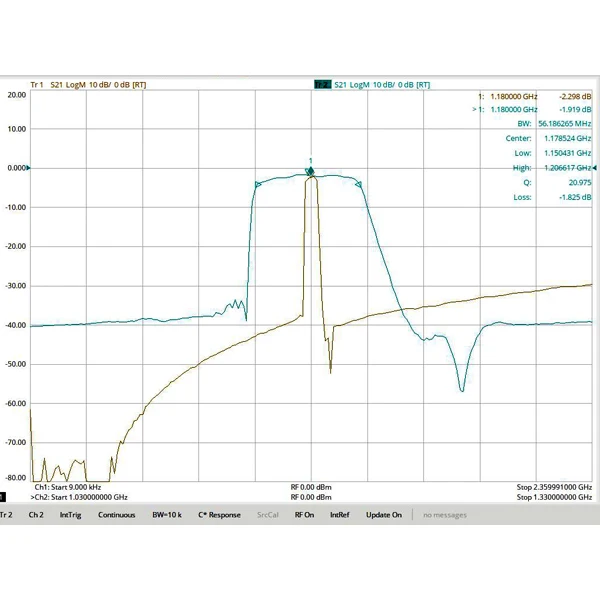Screen dimensions: 600x600
Task: Click the upper RF 0.00 dBm power label
Action: (311, 487)
